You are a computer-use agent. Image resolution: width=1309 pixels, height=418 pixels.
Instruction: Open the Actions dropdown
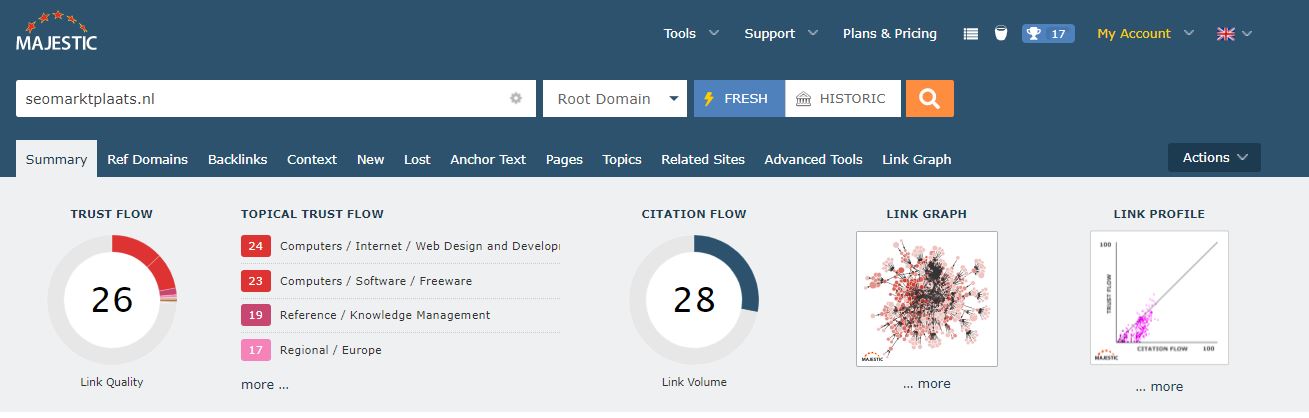coord(1214,158)
